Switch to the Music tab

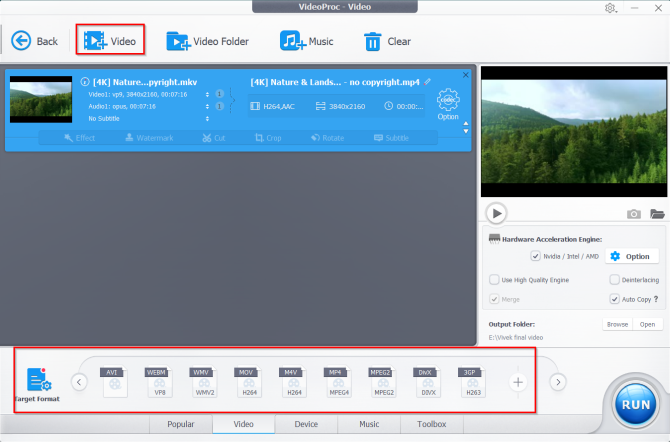click(369, 424)
